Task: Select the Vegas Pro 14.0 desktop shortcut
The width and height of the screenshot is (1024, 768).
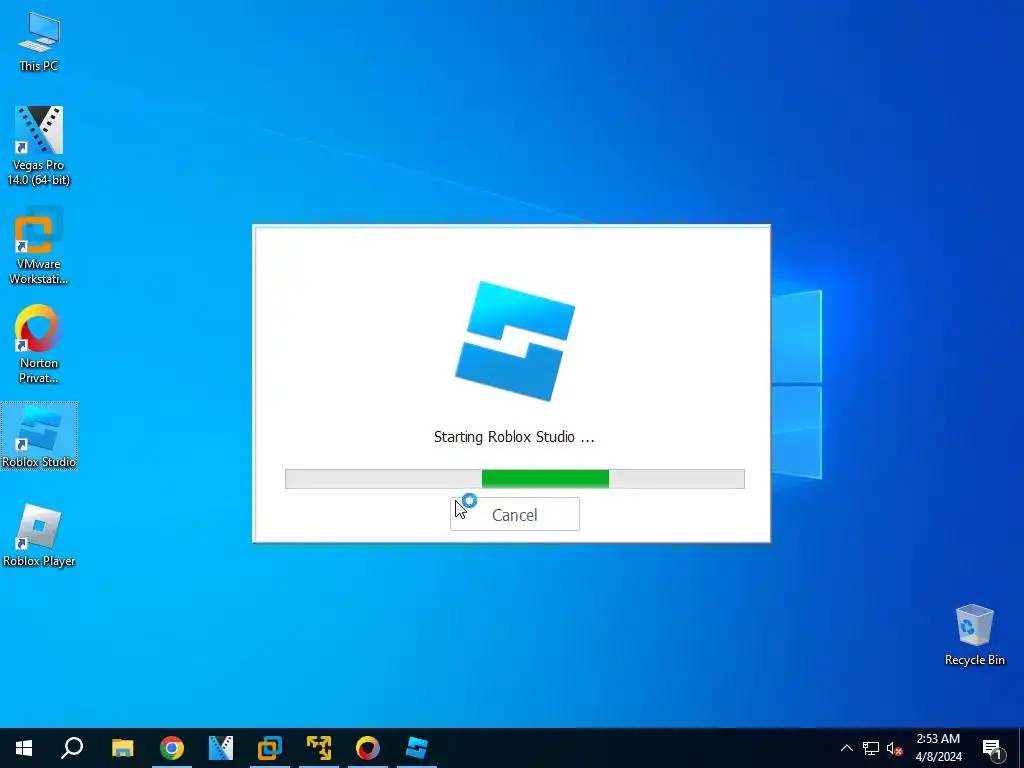Action: (39, 146)
